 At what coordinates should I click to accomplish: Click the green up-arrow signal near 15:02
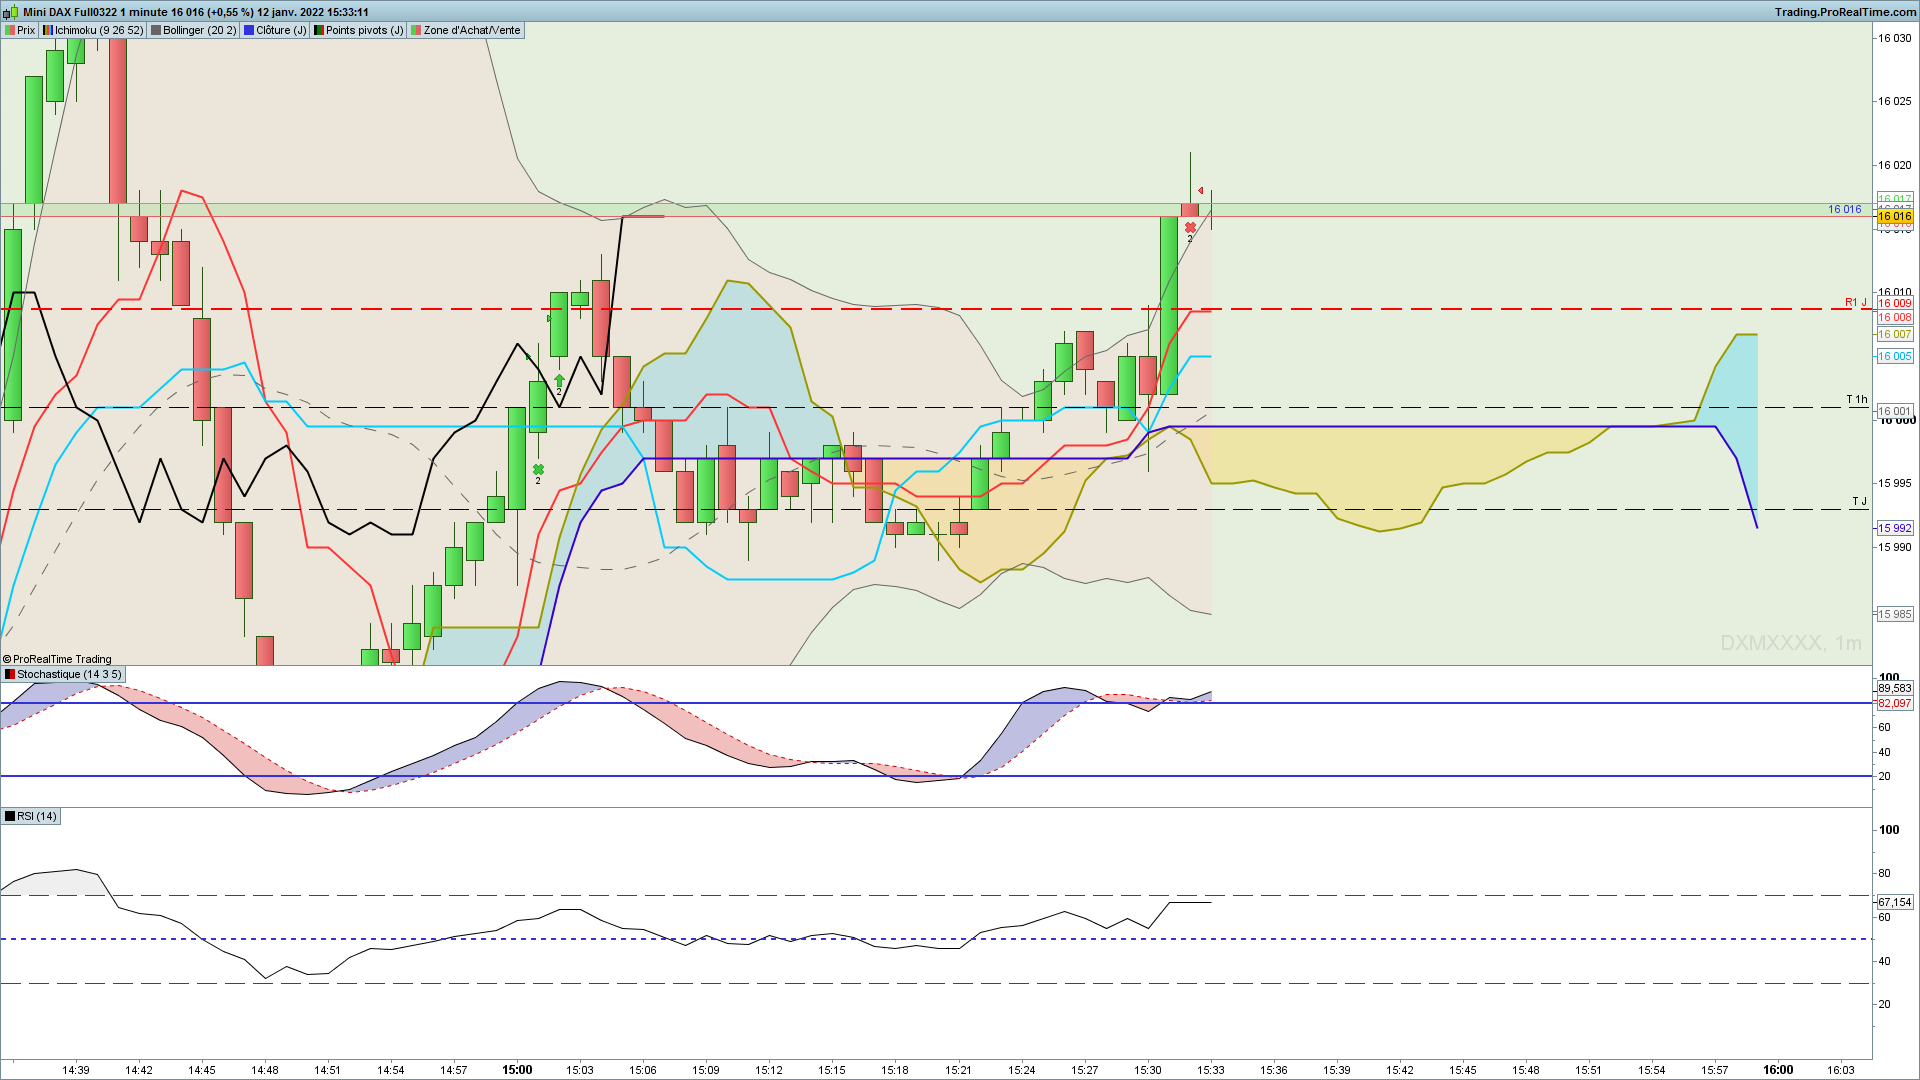click(559, 380)
